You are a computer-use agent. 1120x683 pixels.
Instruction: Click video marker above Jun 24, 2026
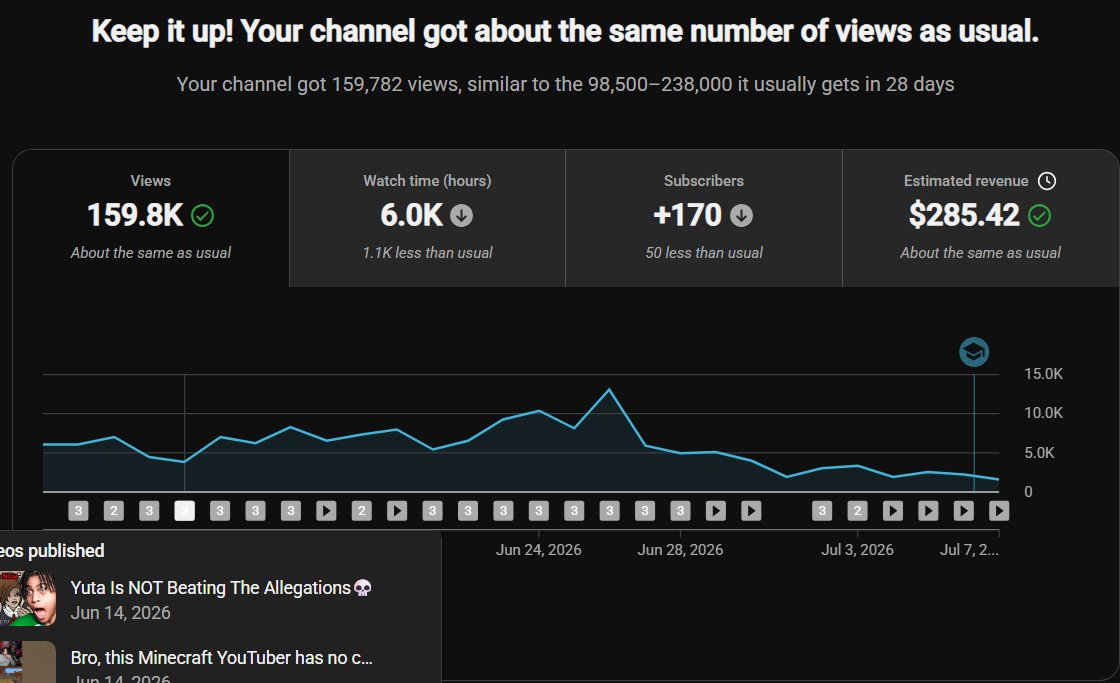point(539,511)
